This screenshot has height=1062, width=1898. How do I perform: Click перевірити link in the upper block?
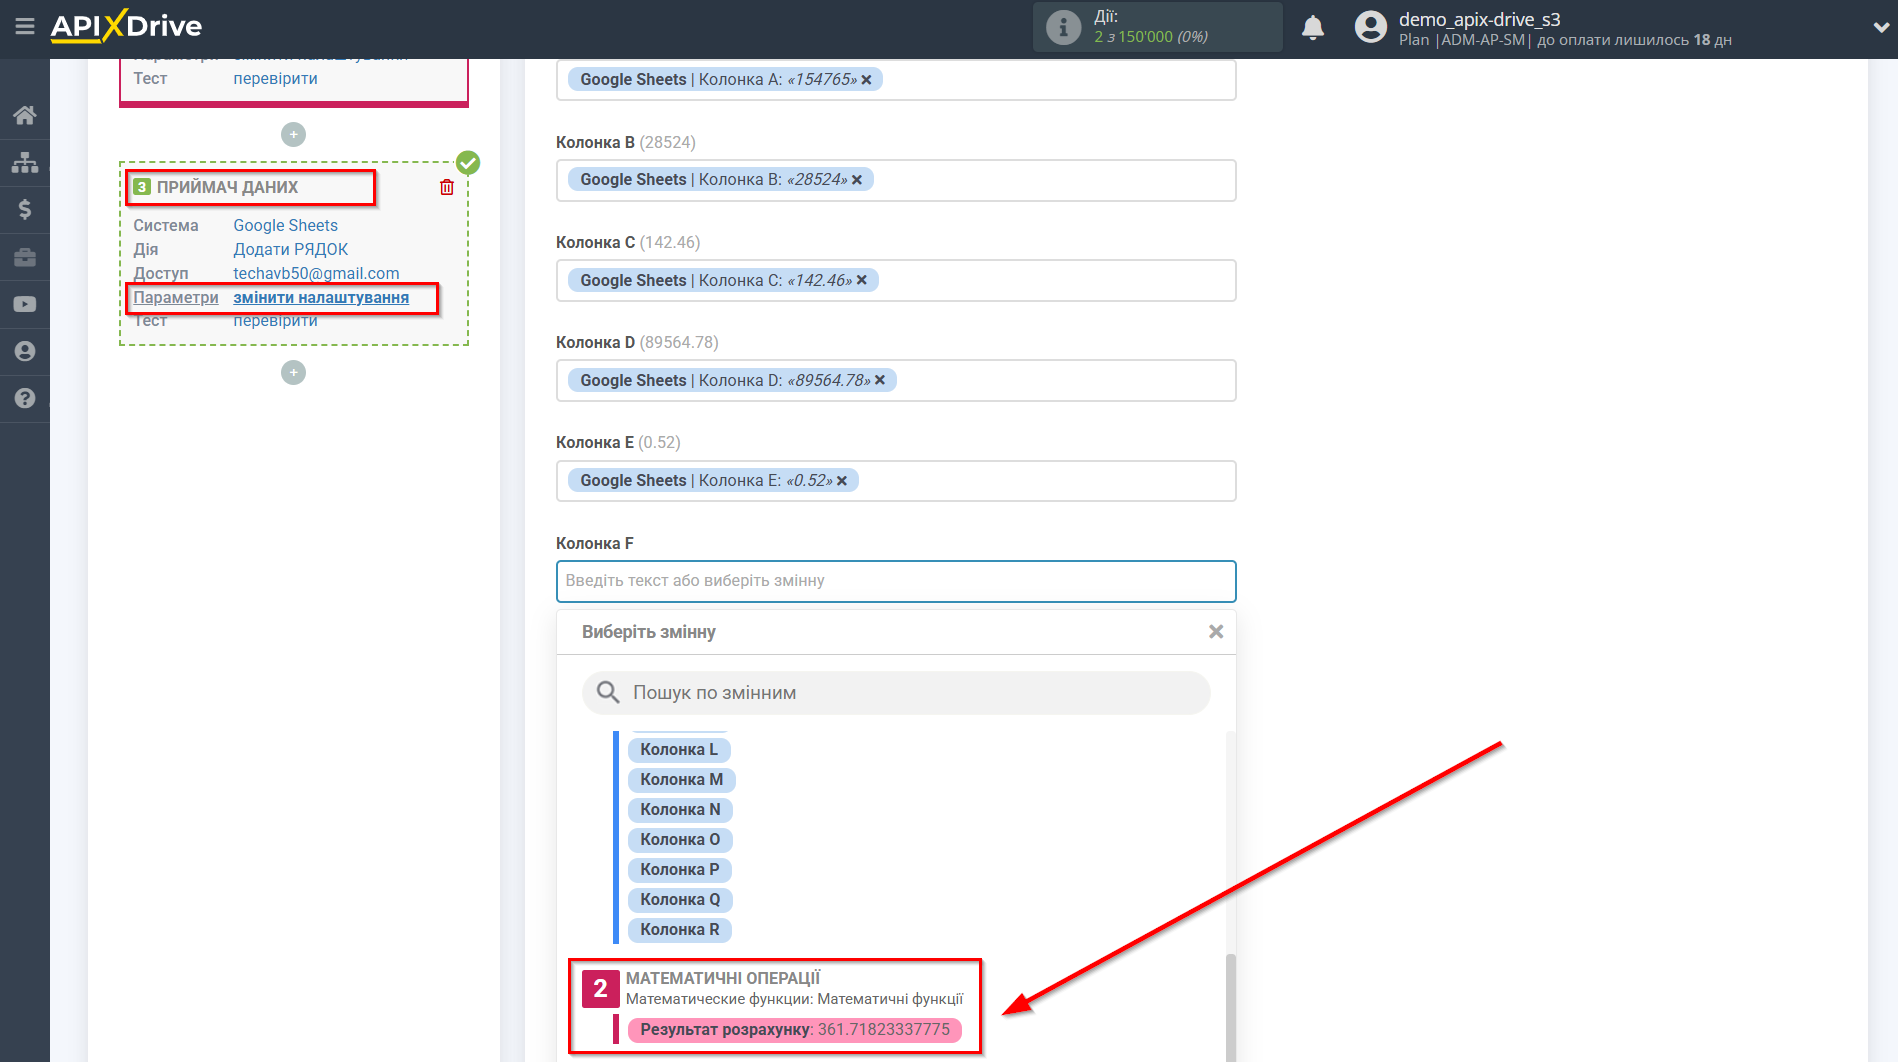pyautogui.click(x=275, y=78)
